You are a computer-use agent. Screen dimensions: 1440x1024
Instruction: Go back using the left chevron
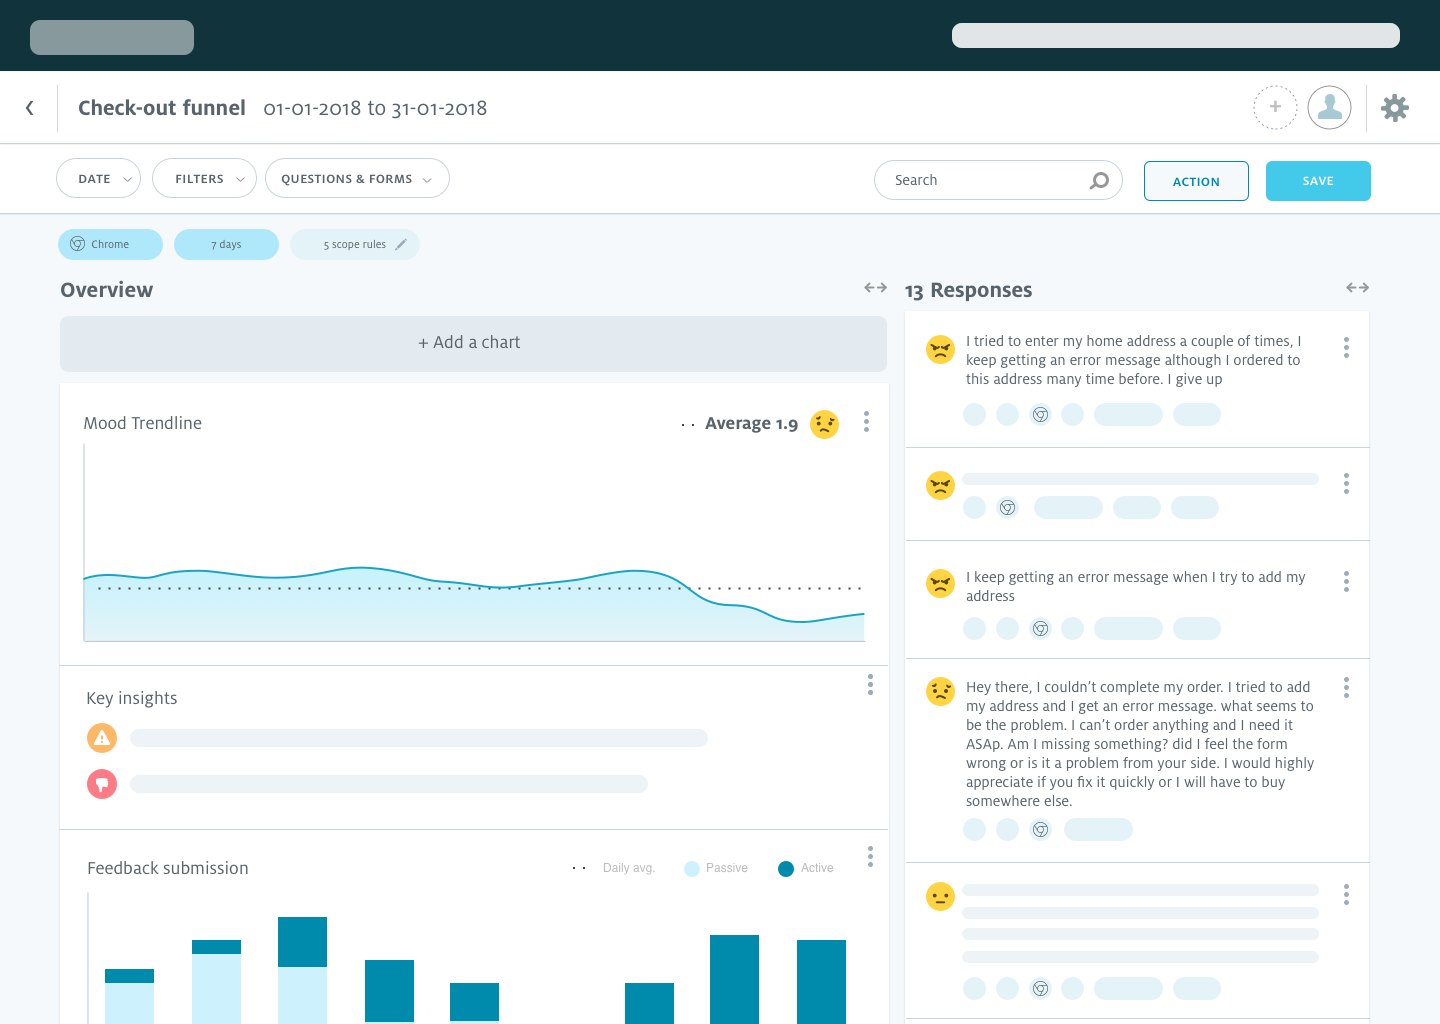[x=30, y=108]
